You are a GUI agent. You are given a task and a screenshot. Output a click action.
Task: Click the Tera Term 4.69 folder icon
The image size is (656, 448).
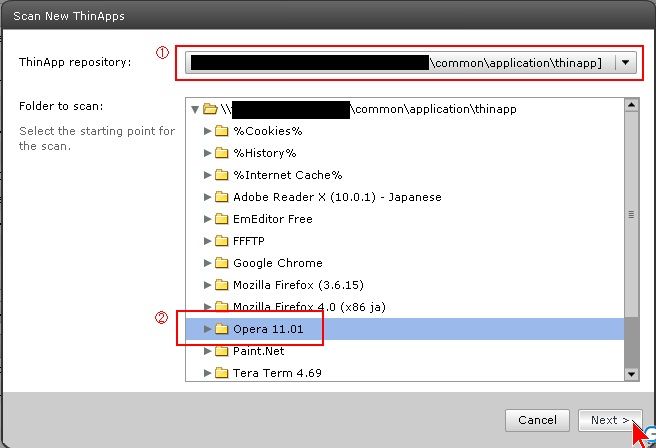click(x=221, y=373)
